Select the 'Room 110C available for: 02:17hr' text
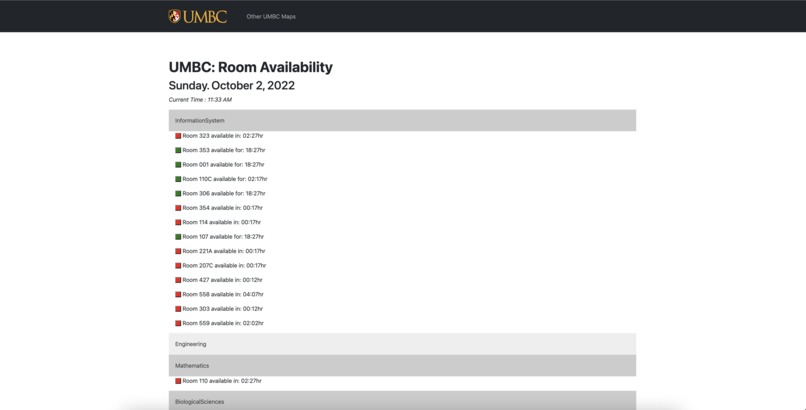 (x=225, y=179)
